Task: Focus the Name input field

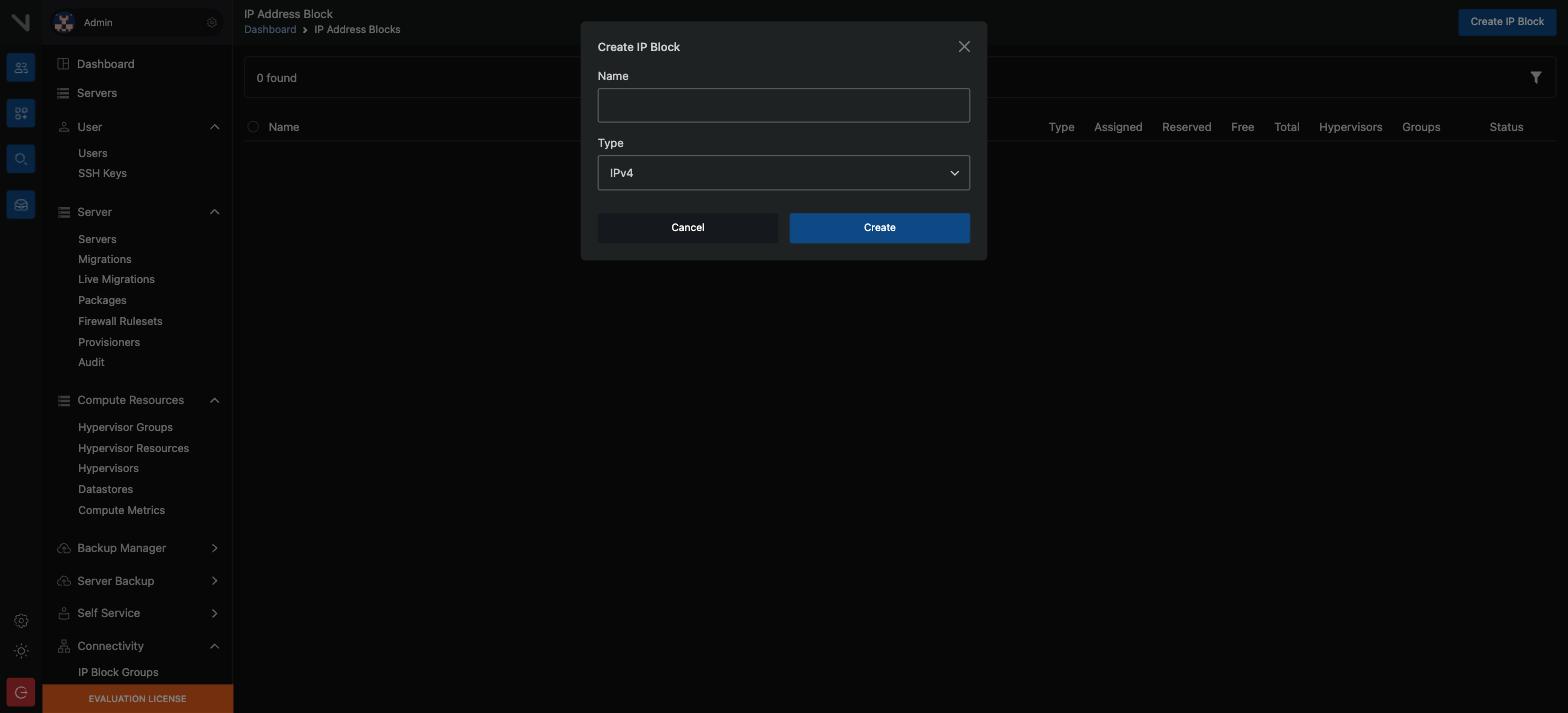Action: [x=784, y=105]
